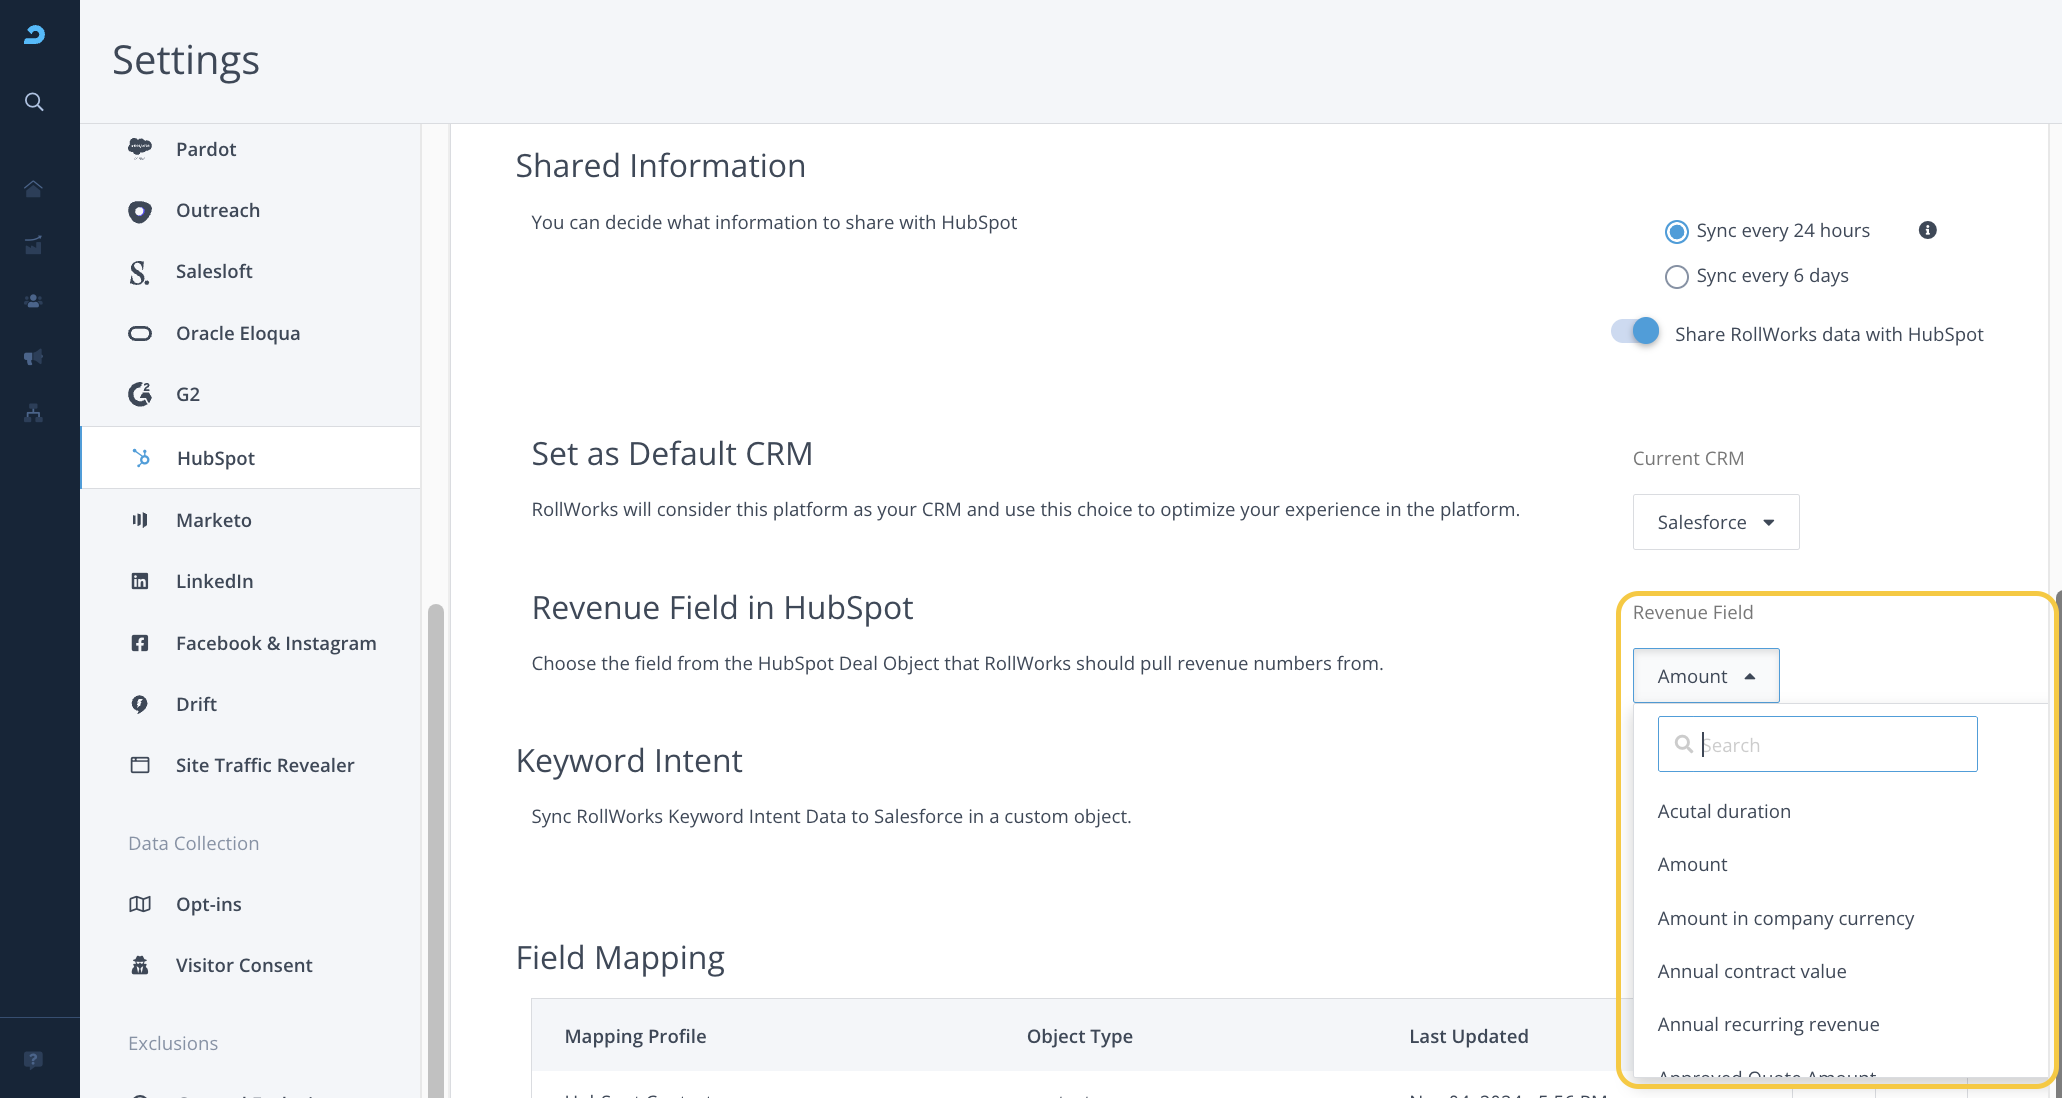This screenshot has height=1098, width=2062.
Task: Go to Site Traffic Revealer settings
Action: coord(264,765)
